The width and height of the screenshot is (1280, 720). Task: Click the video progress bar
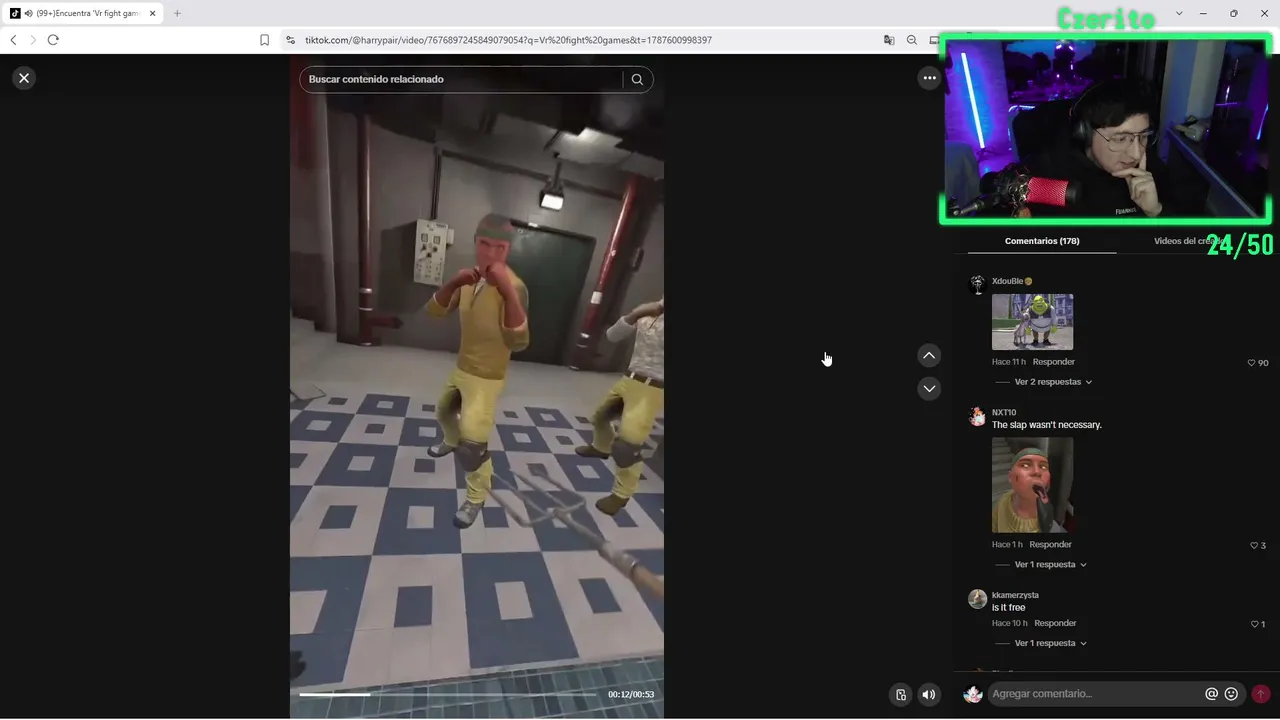(448, 694)
